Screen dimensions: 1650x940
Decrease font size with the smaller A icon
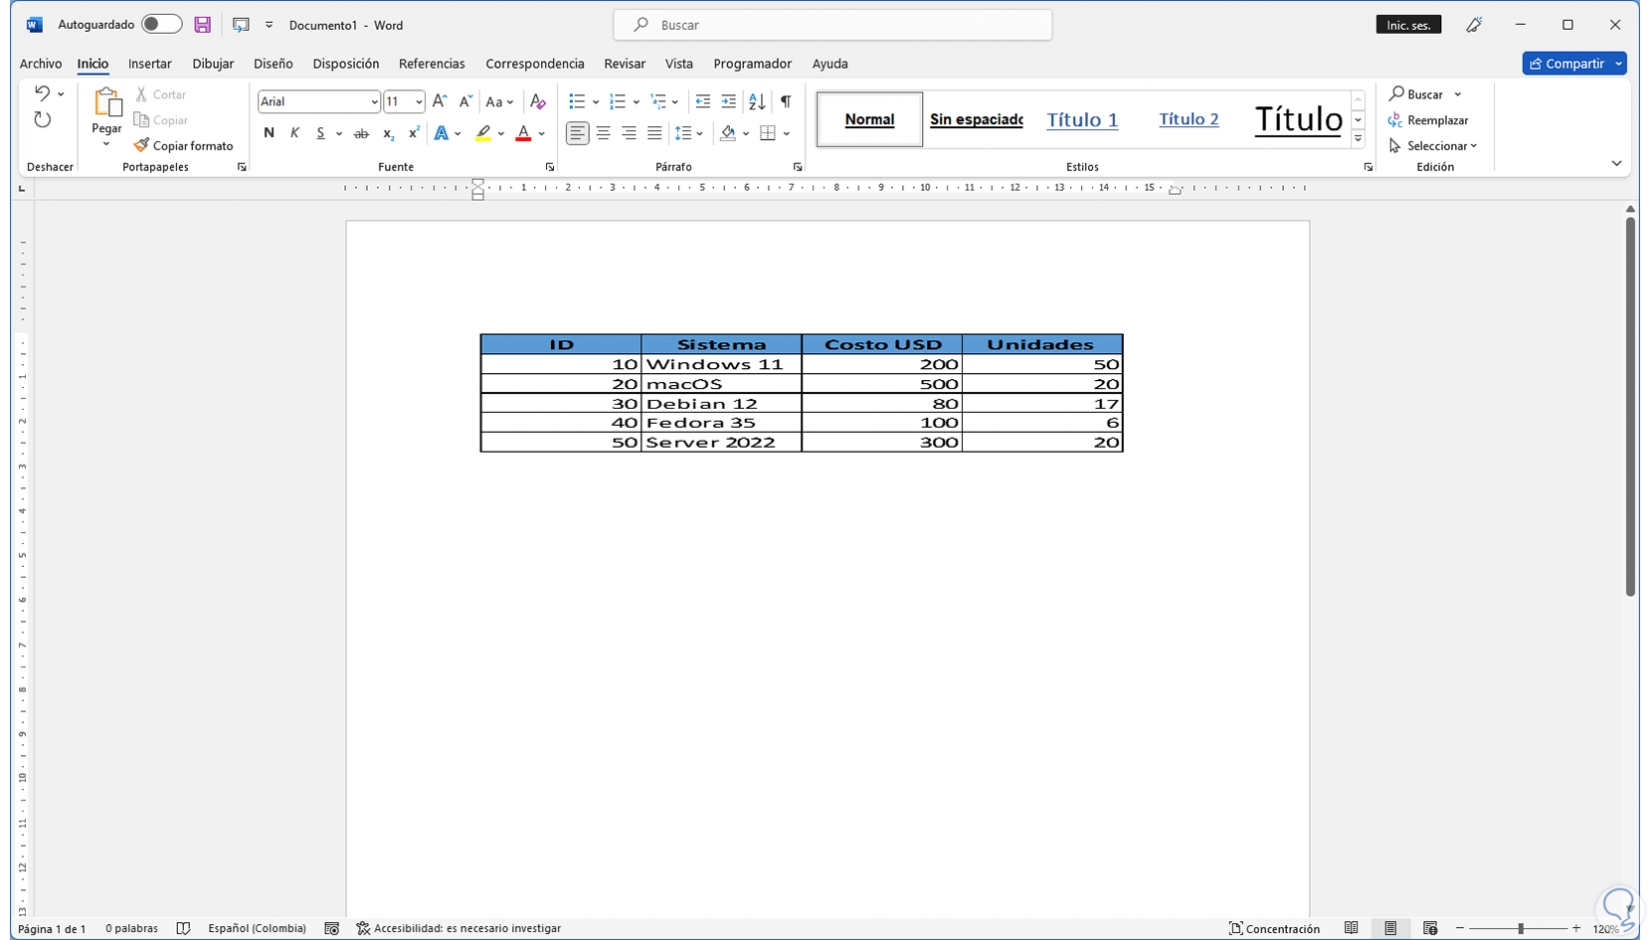point(465,101)
